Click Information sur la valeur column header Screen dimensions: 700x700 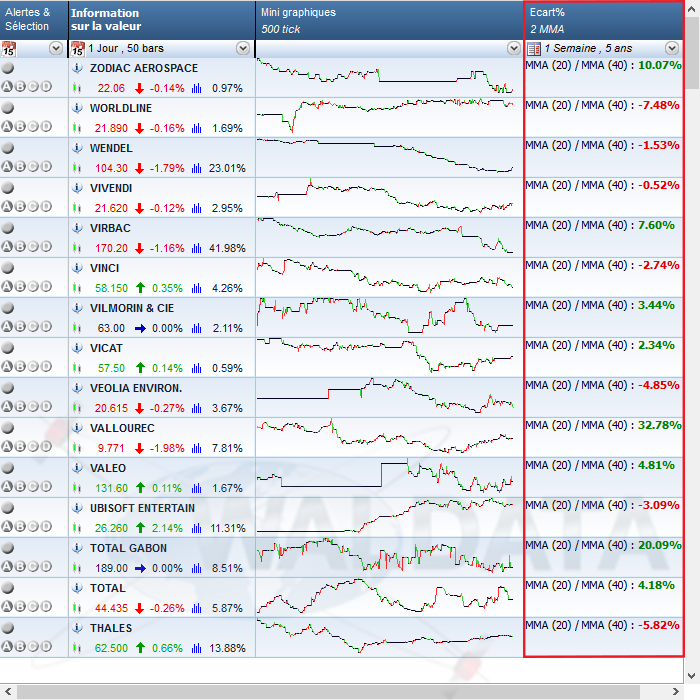click(162, 20)
